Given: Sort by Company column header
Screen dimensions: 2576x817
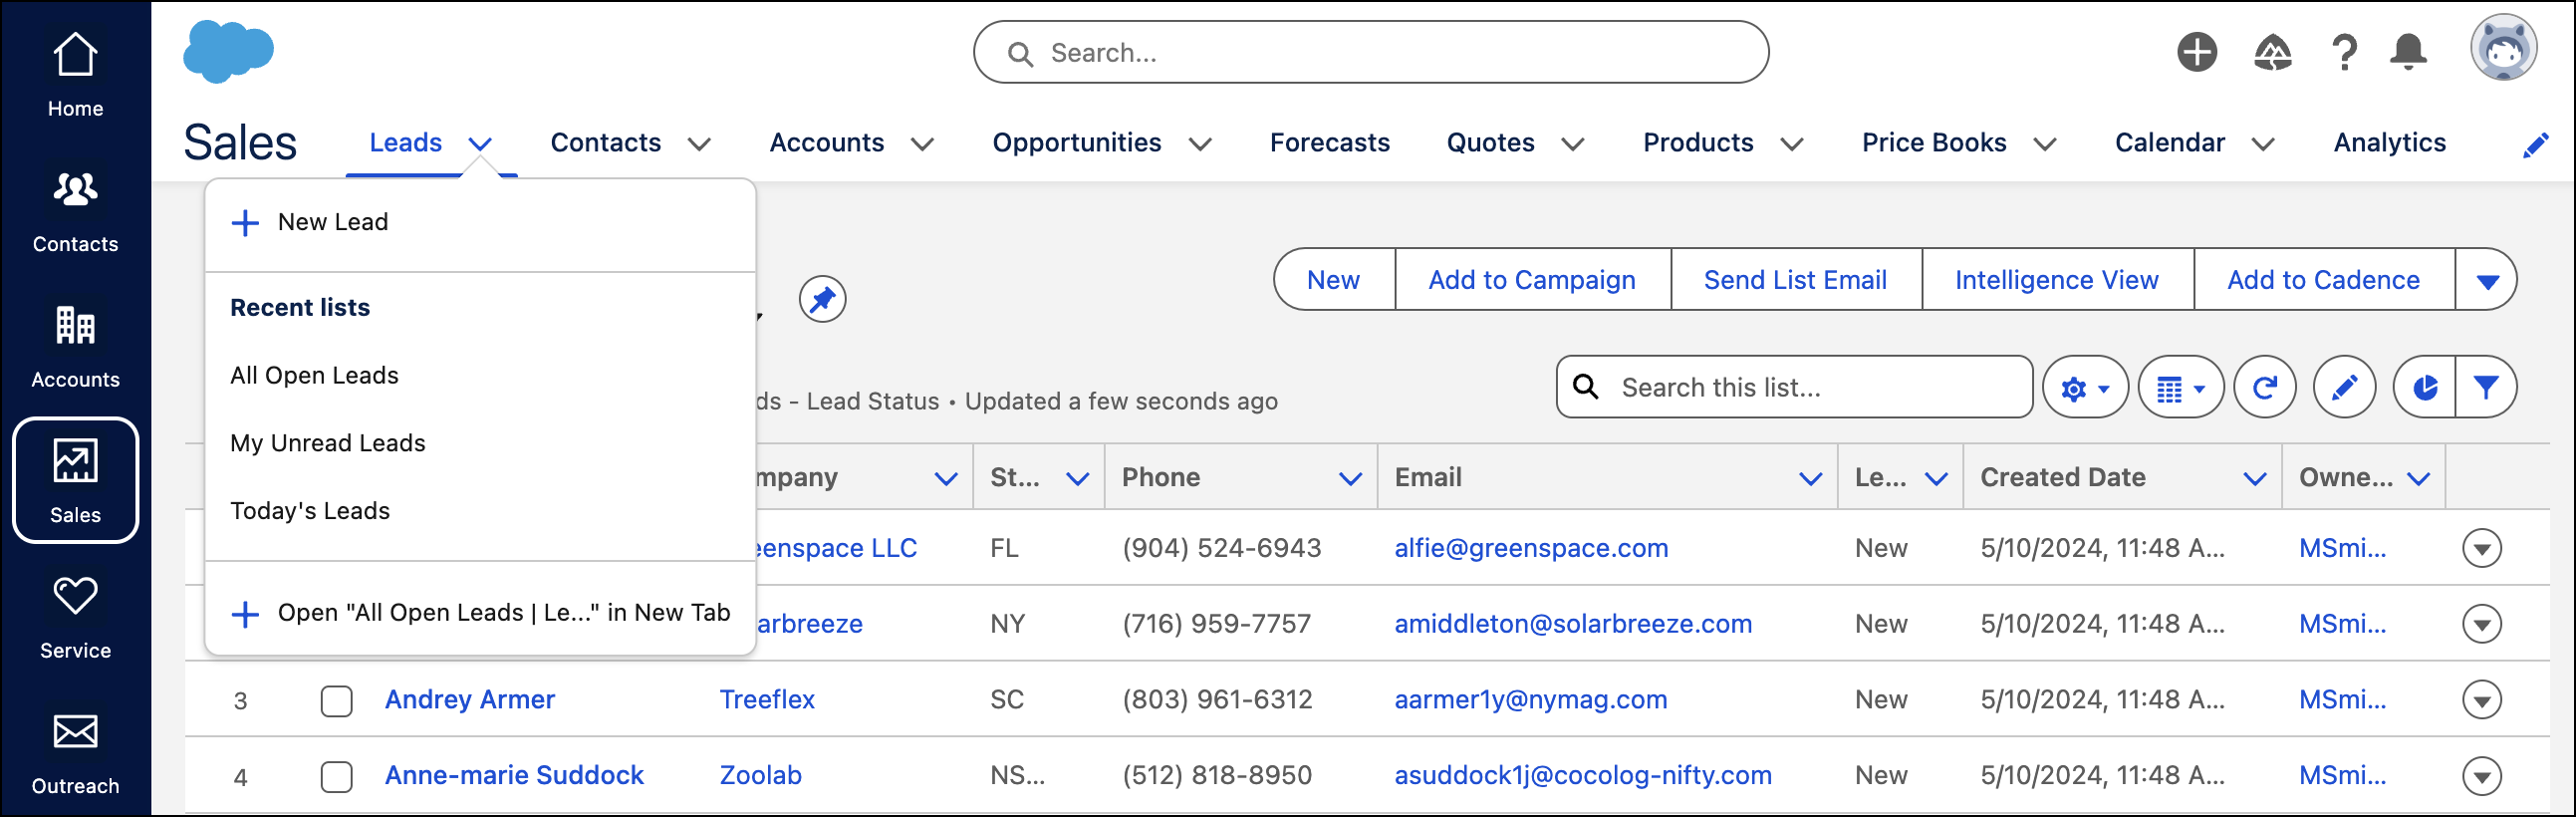Looking at the screenshot, I should [796, 478].
